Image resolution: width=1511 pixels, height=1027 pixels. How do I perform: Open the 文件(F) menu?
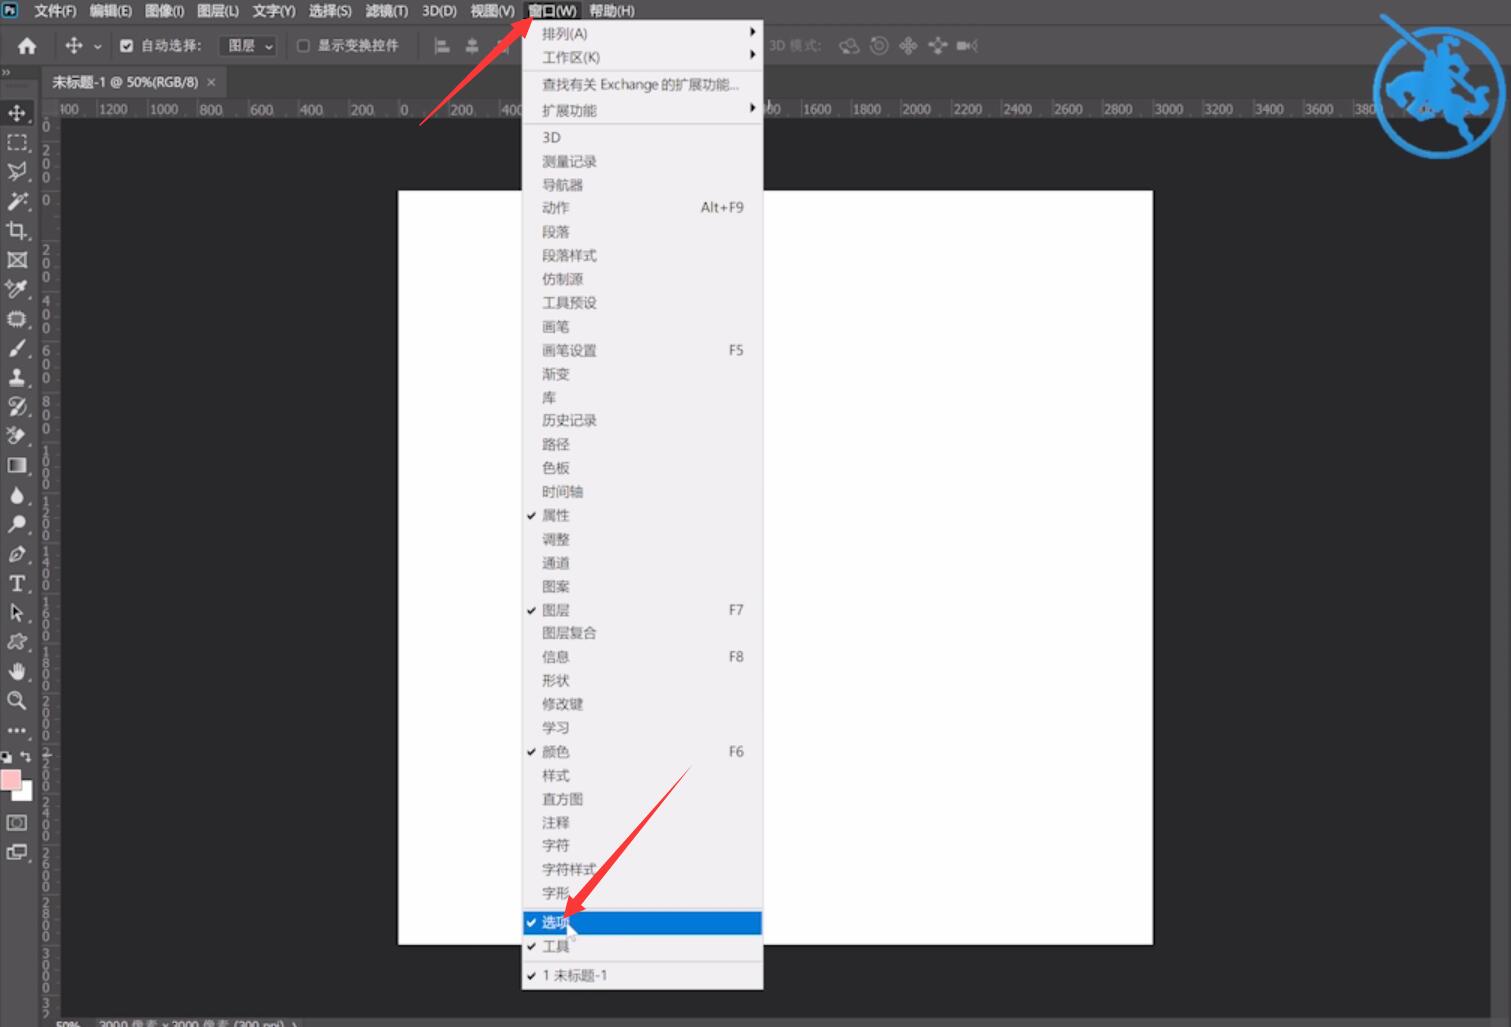click(x=55, y=11)
